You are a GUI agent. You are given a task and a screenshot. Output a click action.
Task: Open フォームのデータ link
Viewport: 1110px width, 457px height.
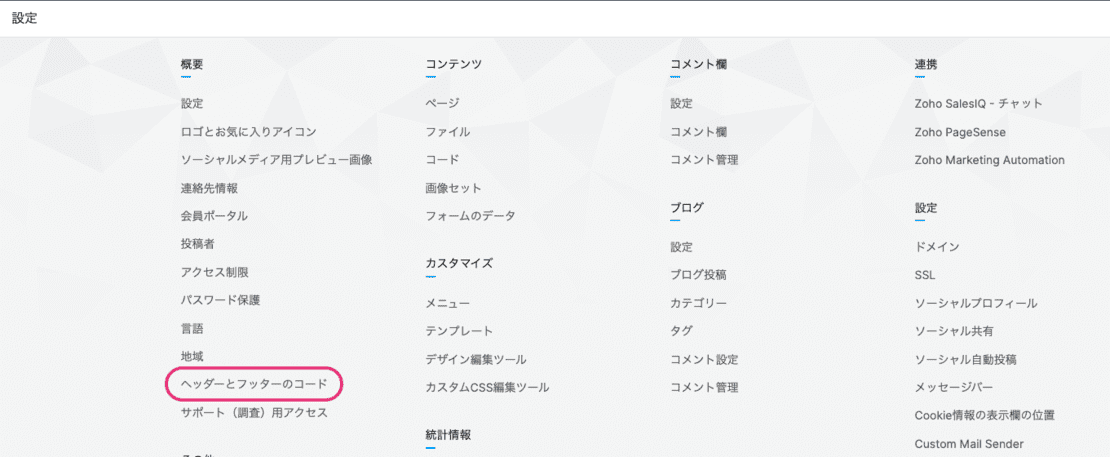pos(470,216)
